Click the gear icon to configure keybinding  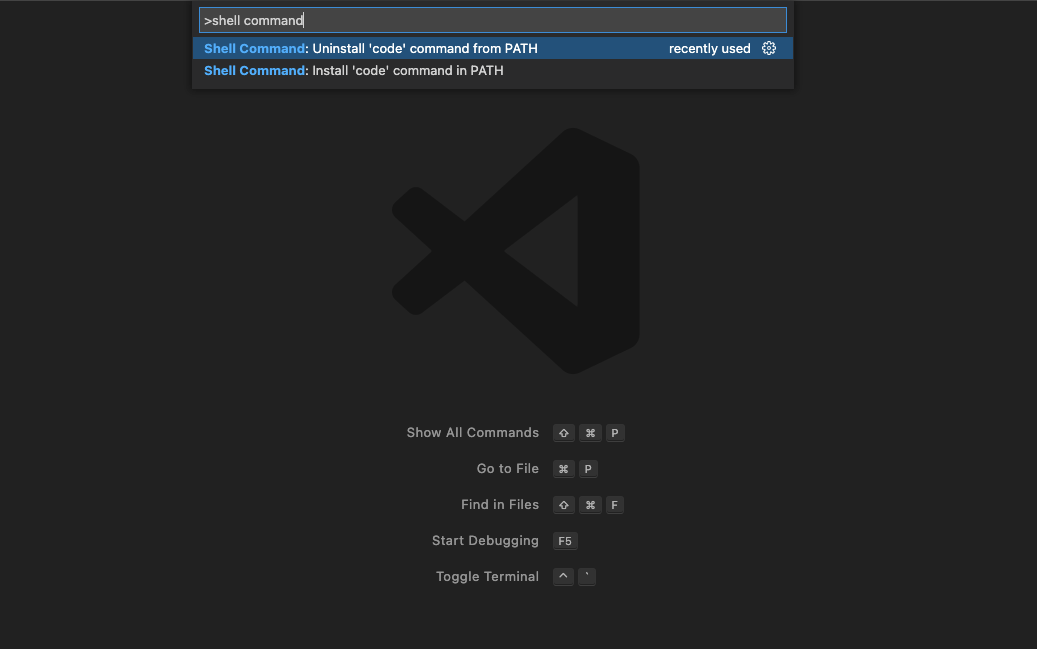(768, 48)
